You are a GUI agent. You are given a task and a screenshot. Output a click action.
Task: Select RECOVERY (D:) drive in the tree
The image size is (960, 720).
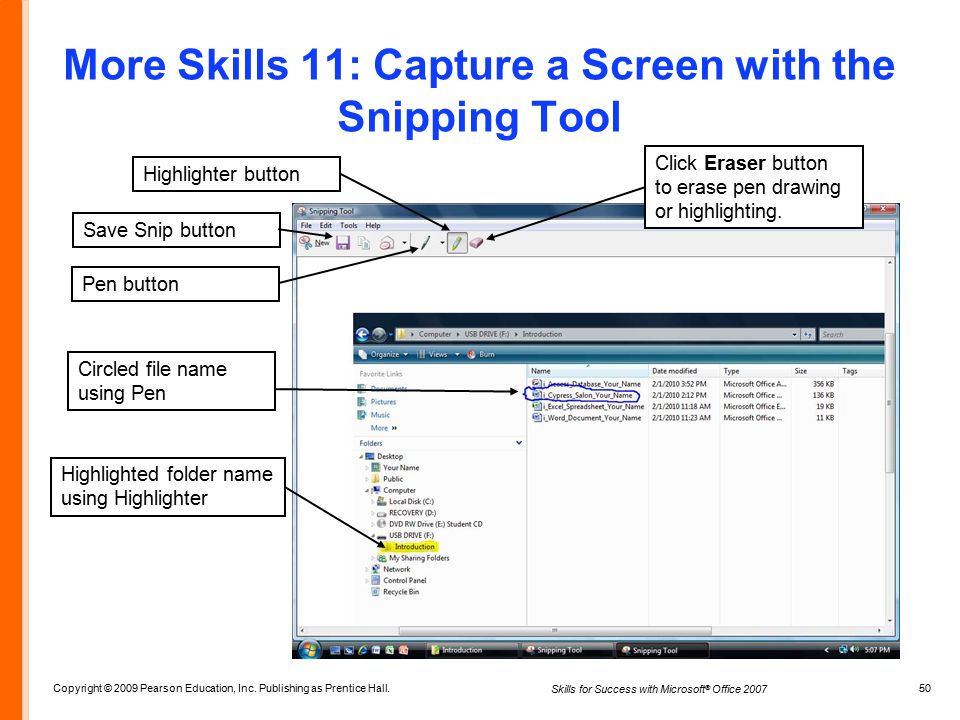[x=412, y=513]
